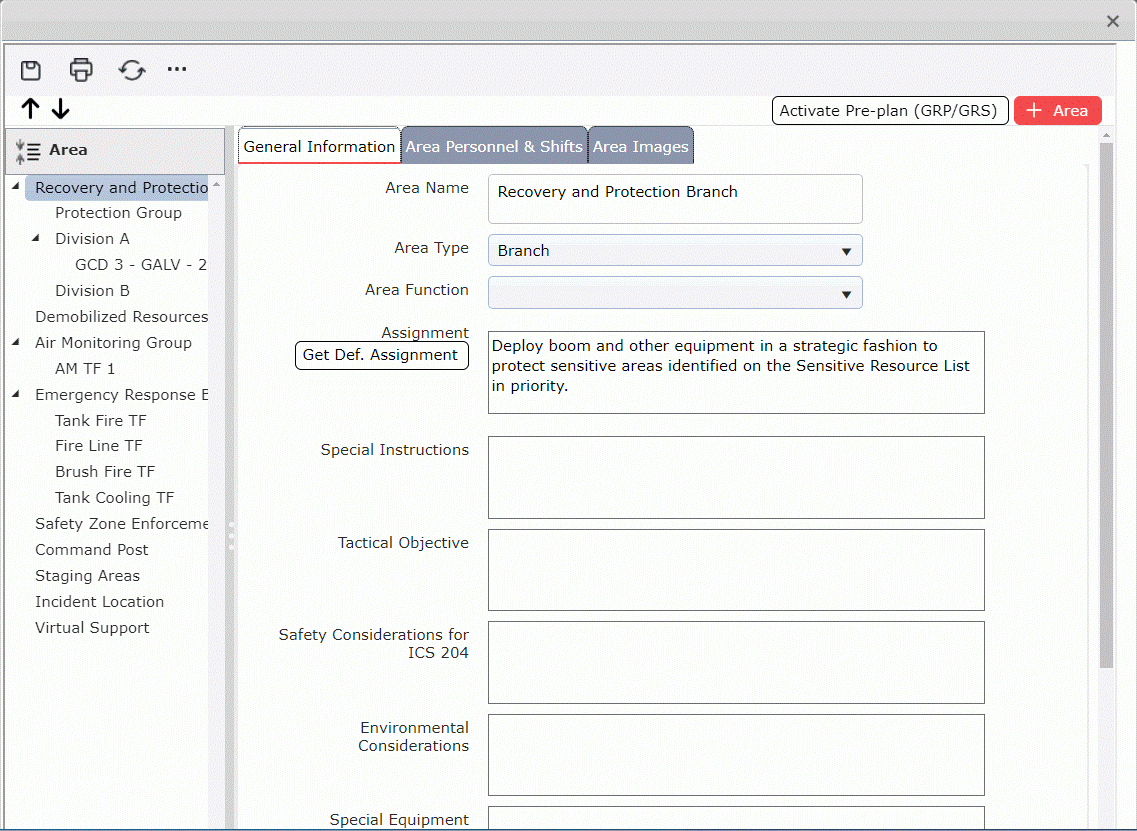Select Recovery and Protection Branch tree item
The image size is (1137, 831).
click(117, 188)
